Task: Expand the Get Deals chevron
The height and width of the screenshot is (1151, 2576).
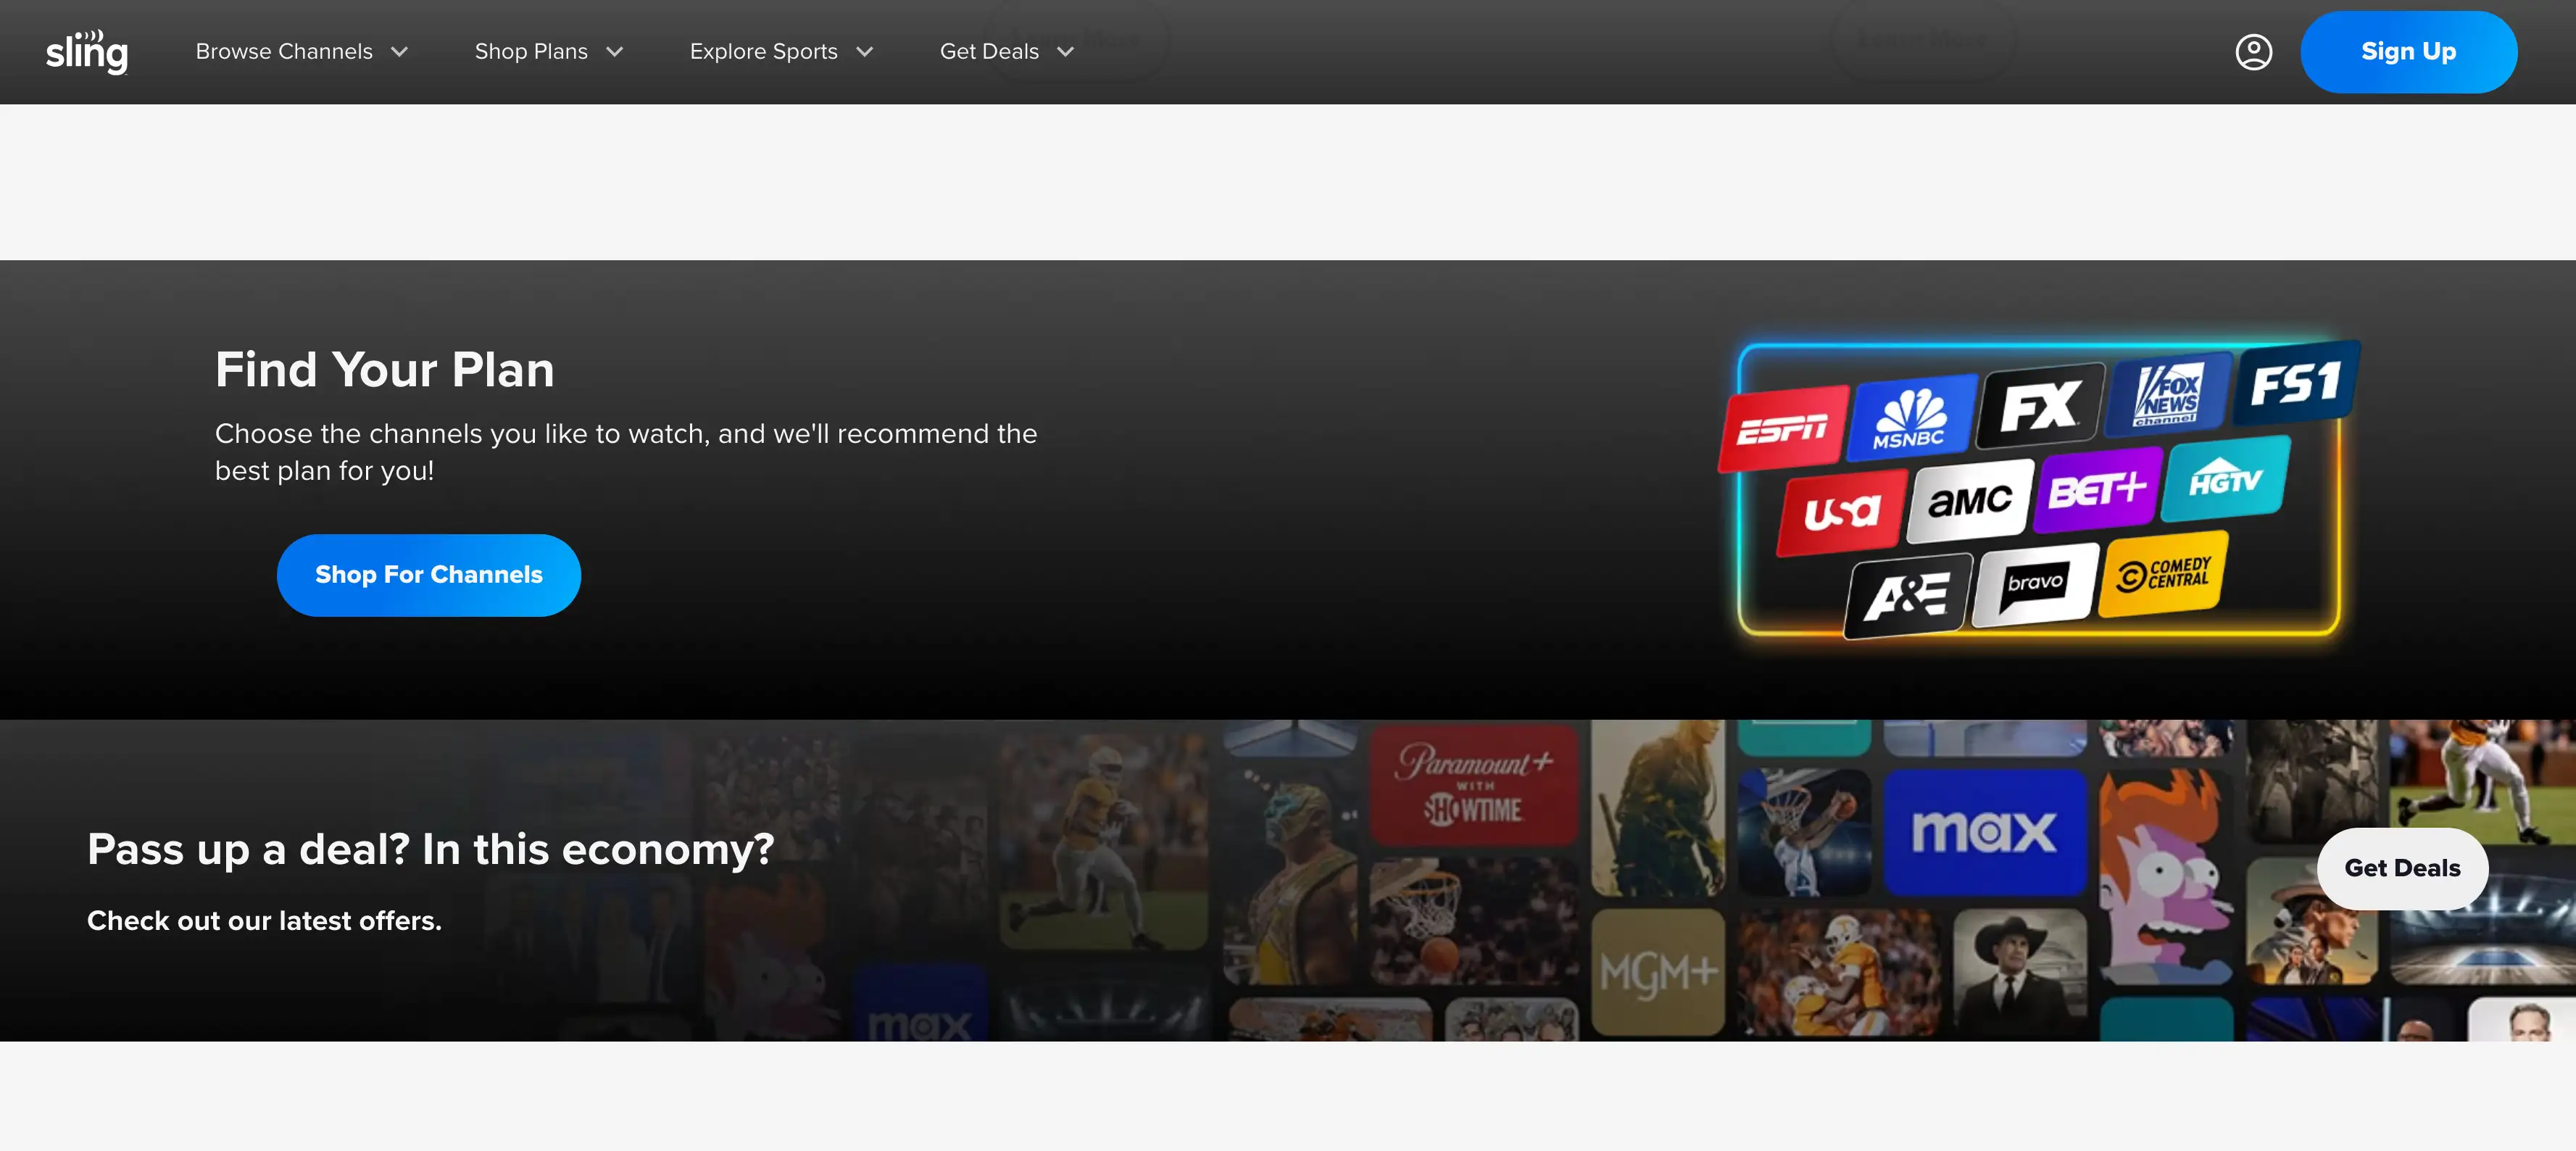Action: tap(1066, 52)
